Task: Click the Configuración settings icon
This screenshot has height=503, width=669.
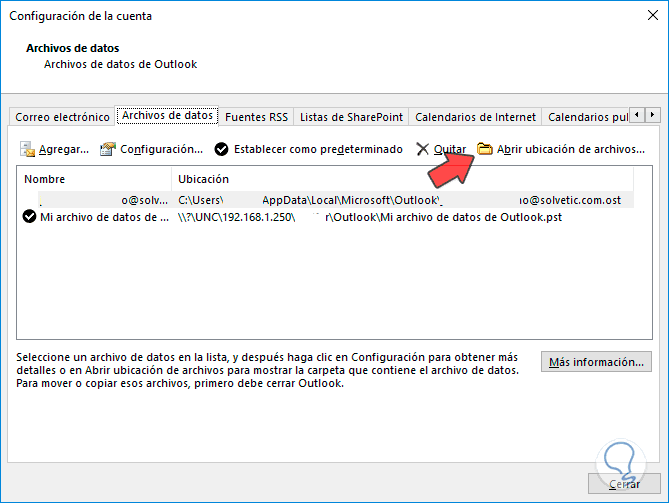Action: click(x=108, y=149)
